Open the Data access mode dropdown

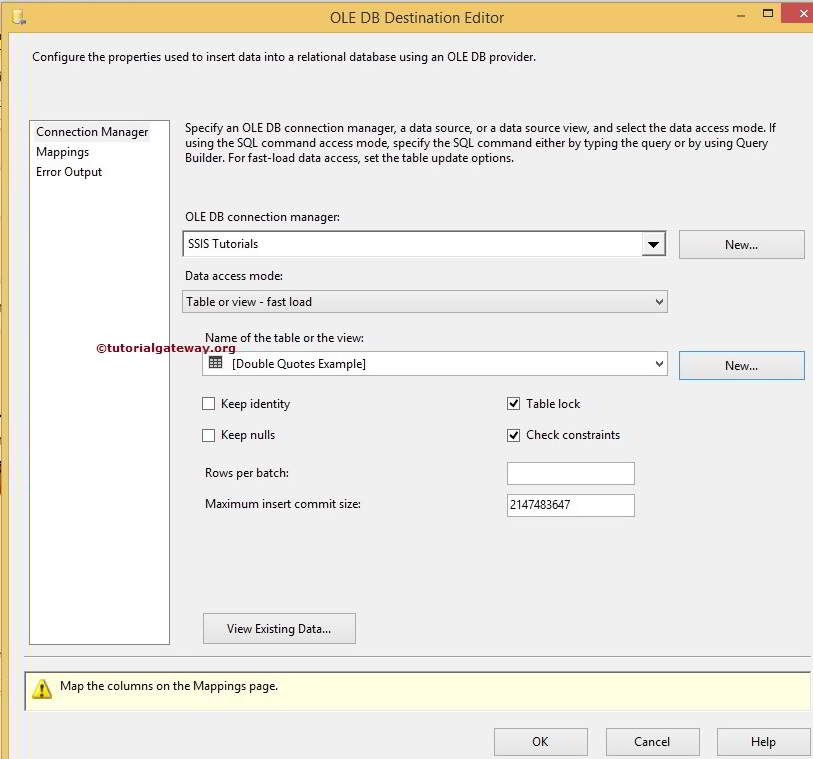point(658,301)
